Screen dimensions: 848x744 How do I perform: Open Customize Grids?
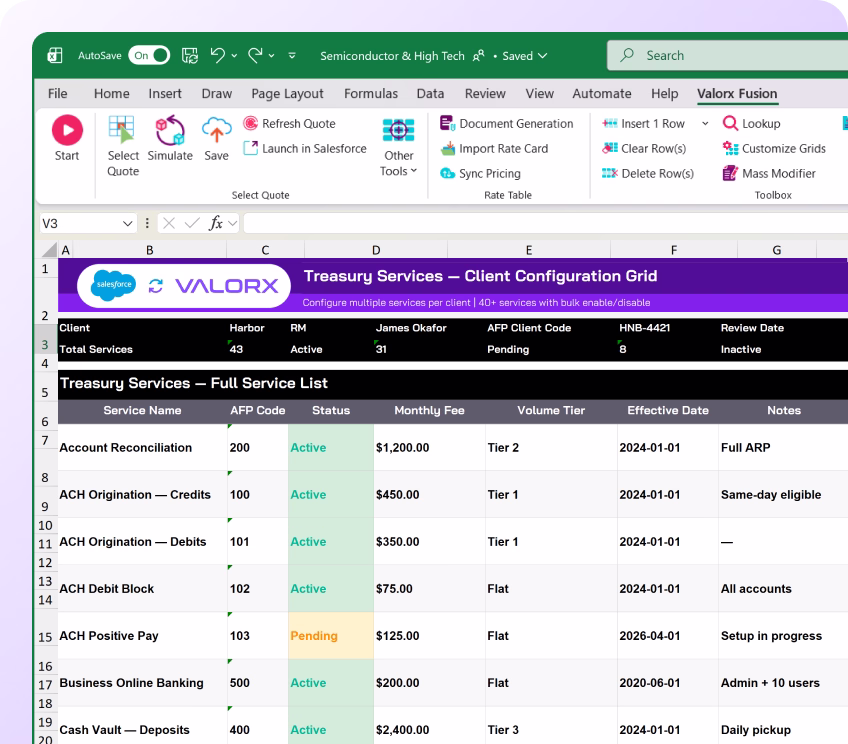click(x=774, y=148)
